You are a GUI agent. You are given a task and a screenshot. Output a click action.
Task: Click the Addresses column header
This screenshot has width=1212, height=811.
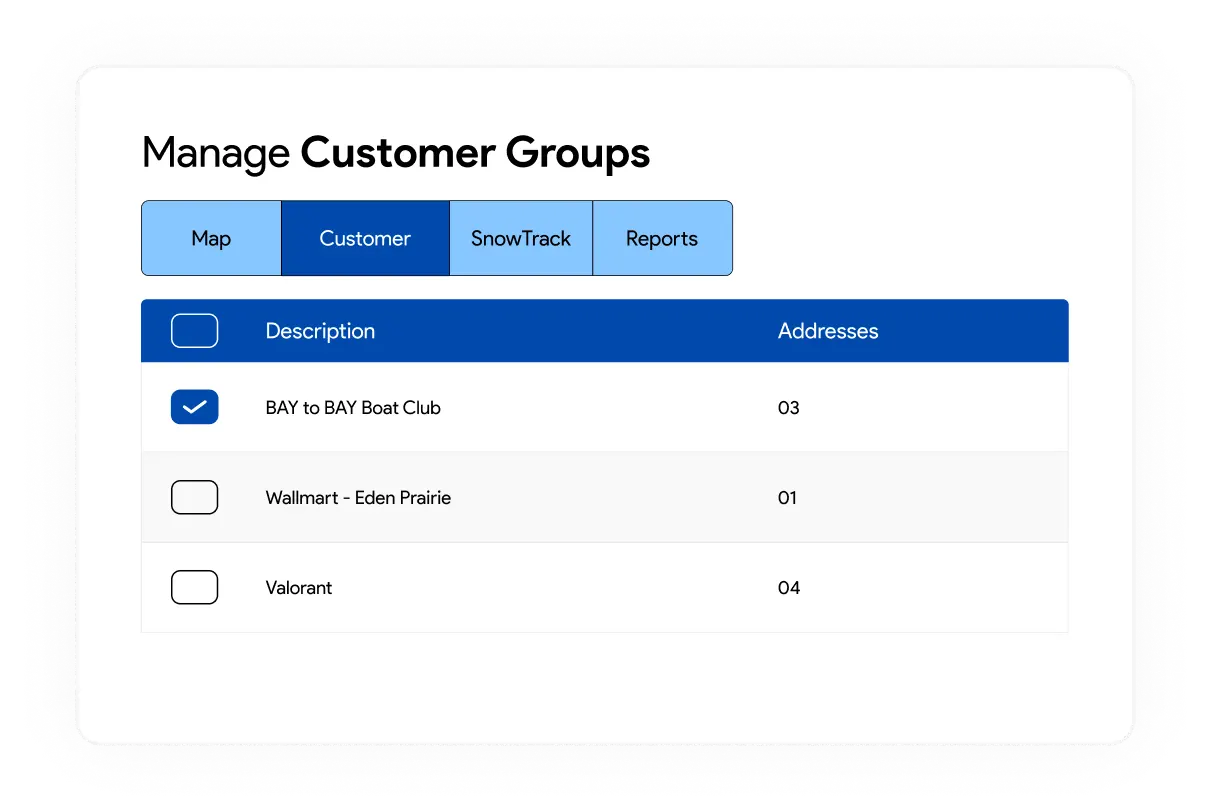click(x=828, y=331)
